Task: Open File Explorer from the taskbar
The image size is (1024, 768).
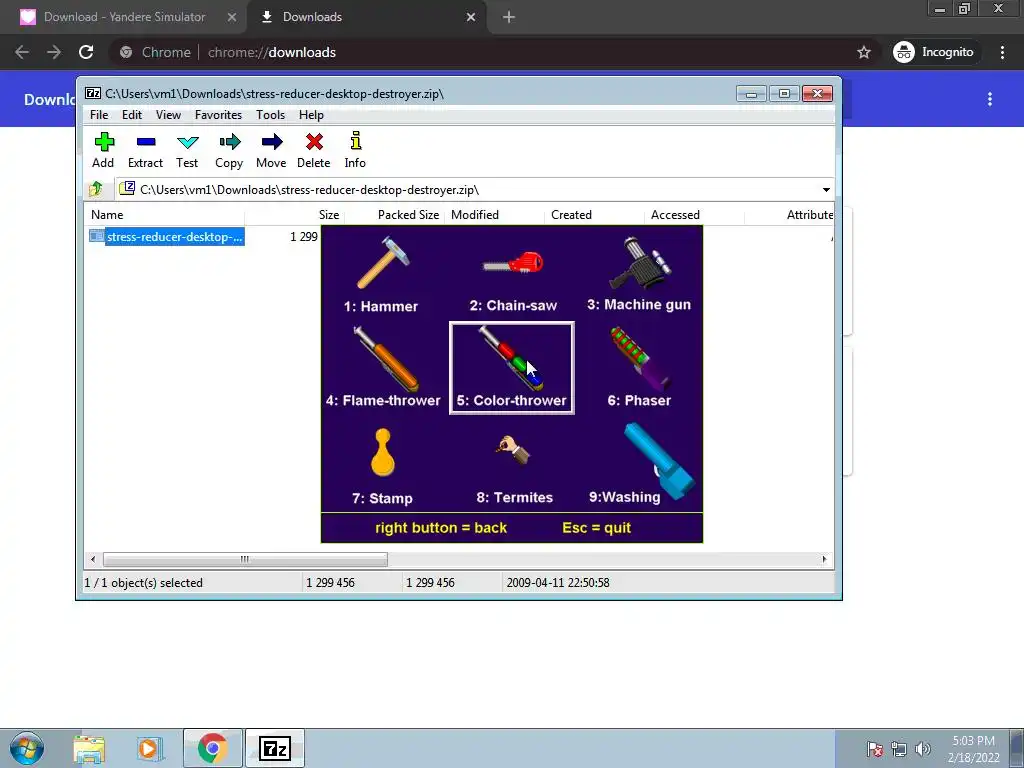Action: 89,748
